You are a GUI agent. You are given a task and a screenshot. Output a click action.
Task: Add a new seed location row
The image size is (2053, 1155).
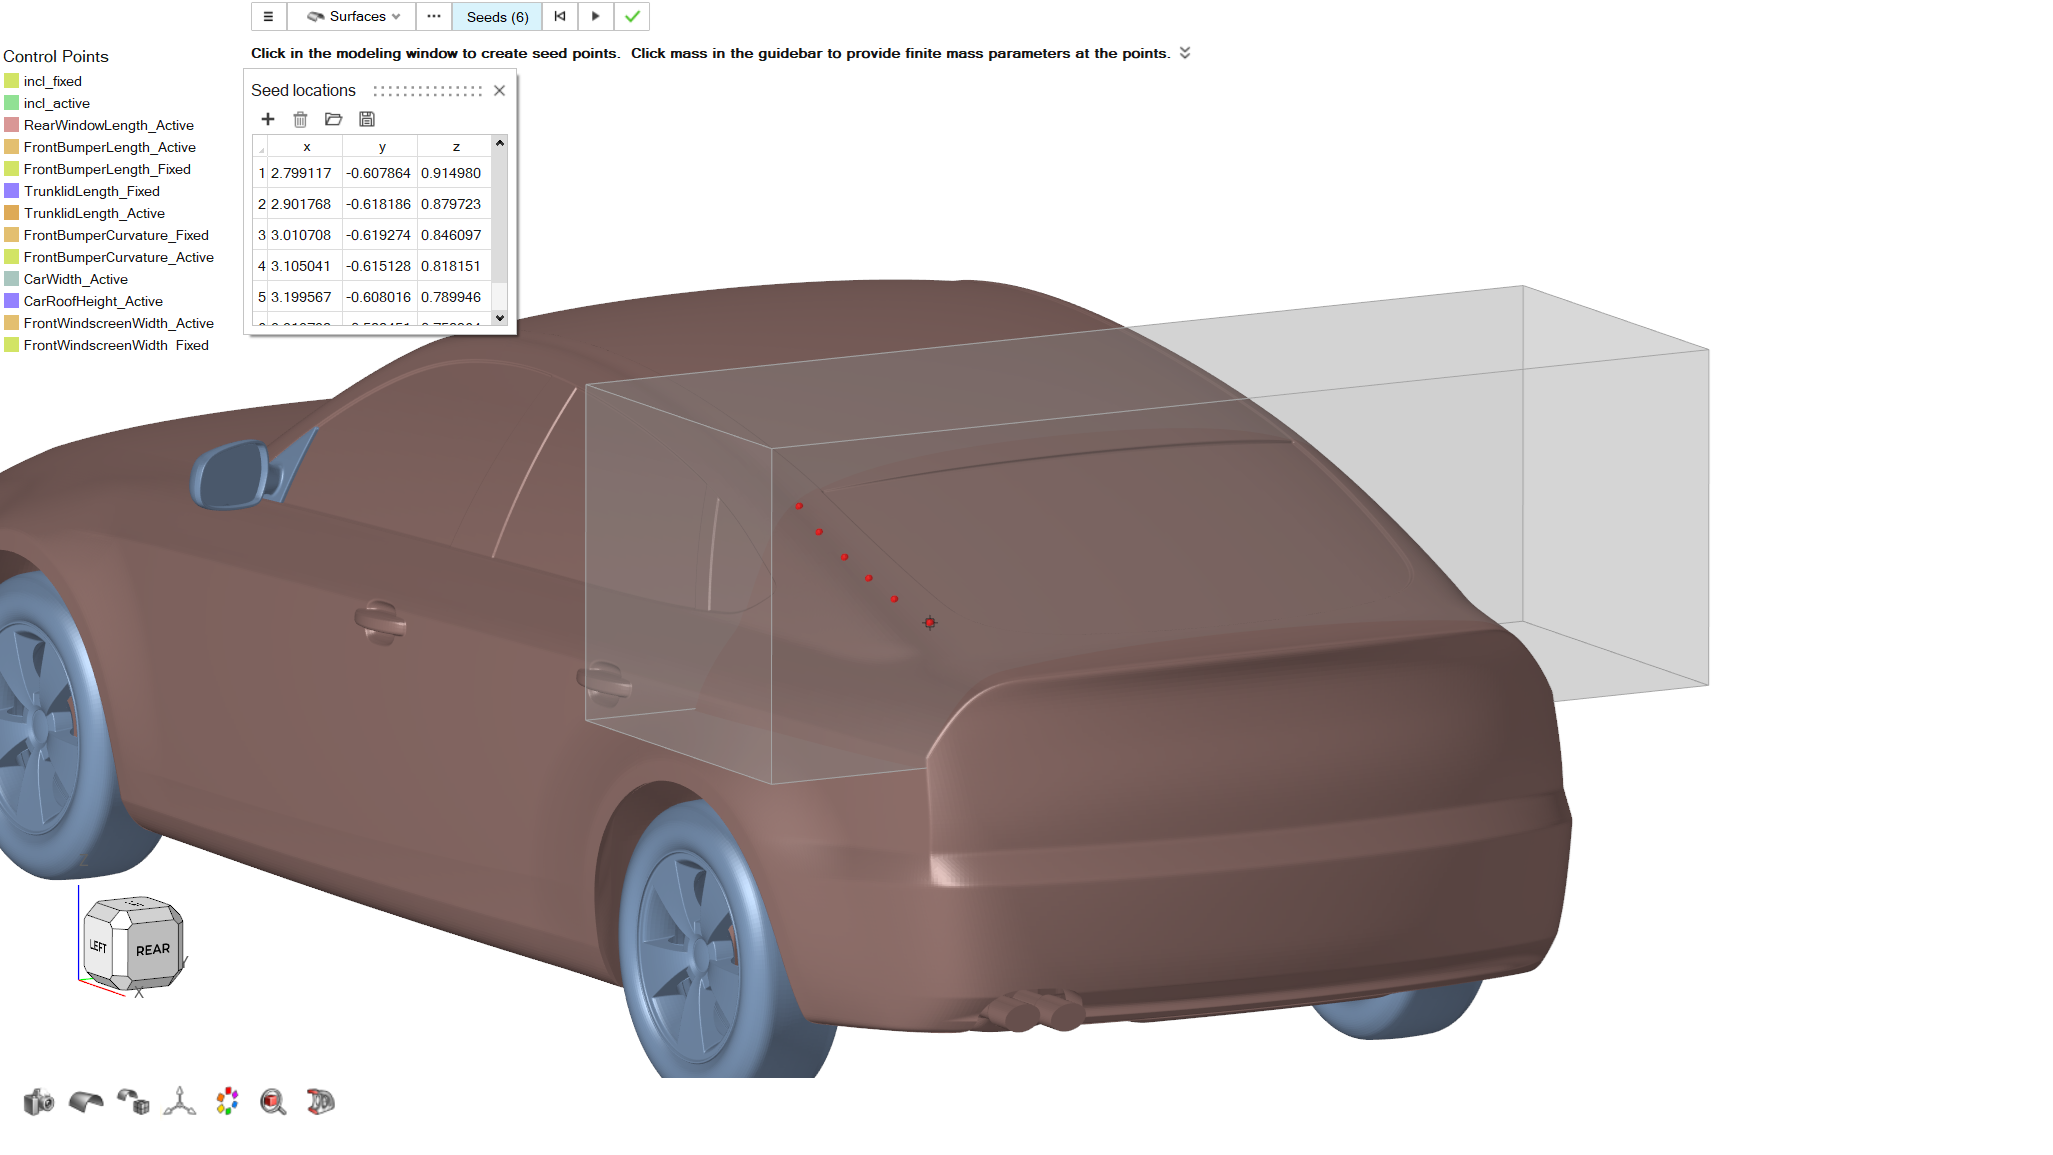pos(268,119)
